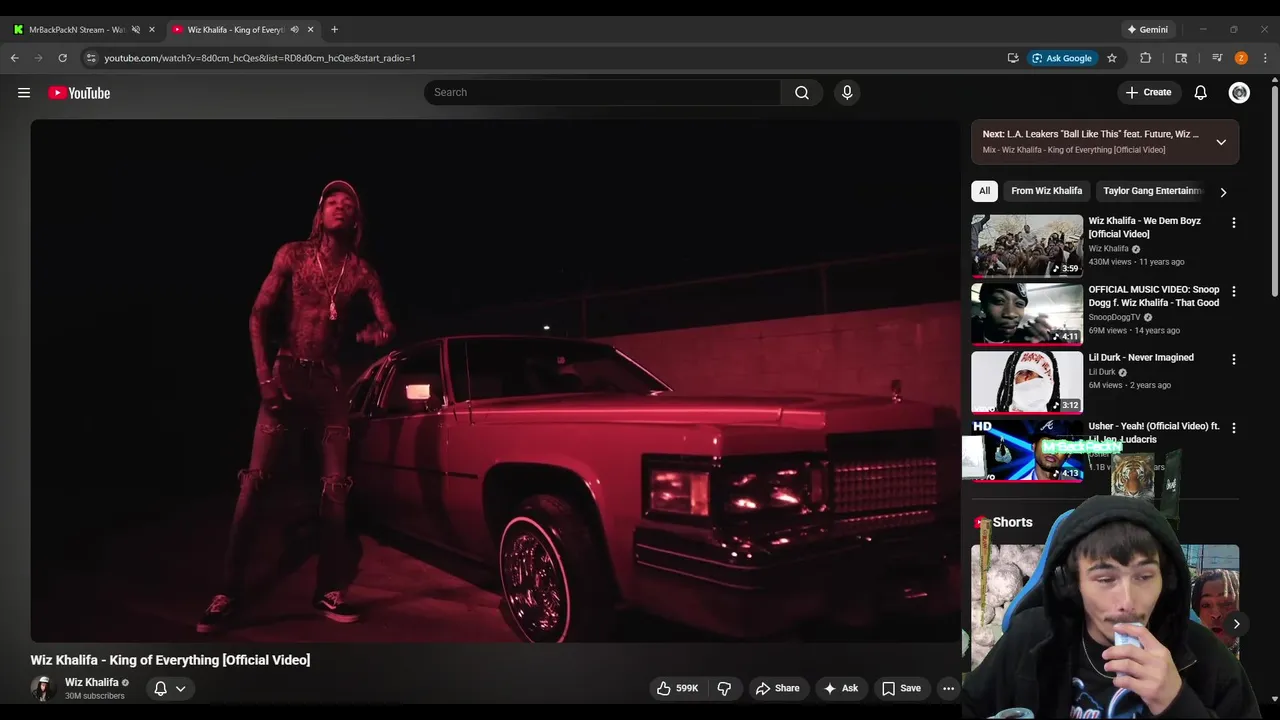Screen dimensions: 1280x720
Task: Click the install app icon in address bar
Action: (1013, 58)
